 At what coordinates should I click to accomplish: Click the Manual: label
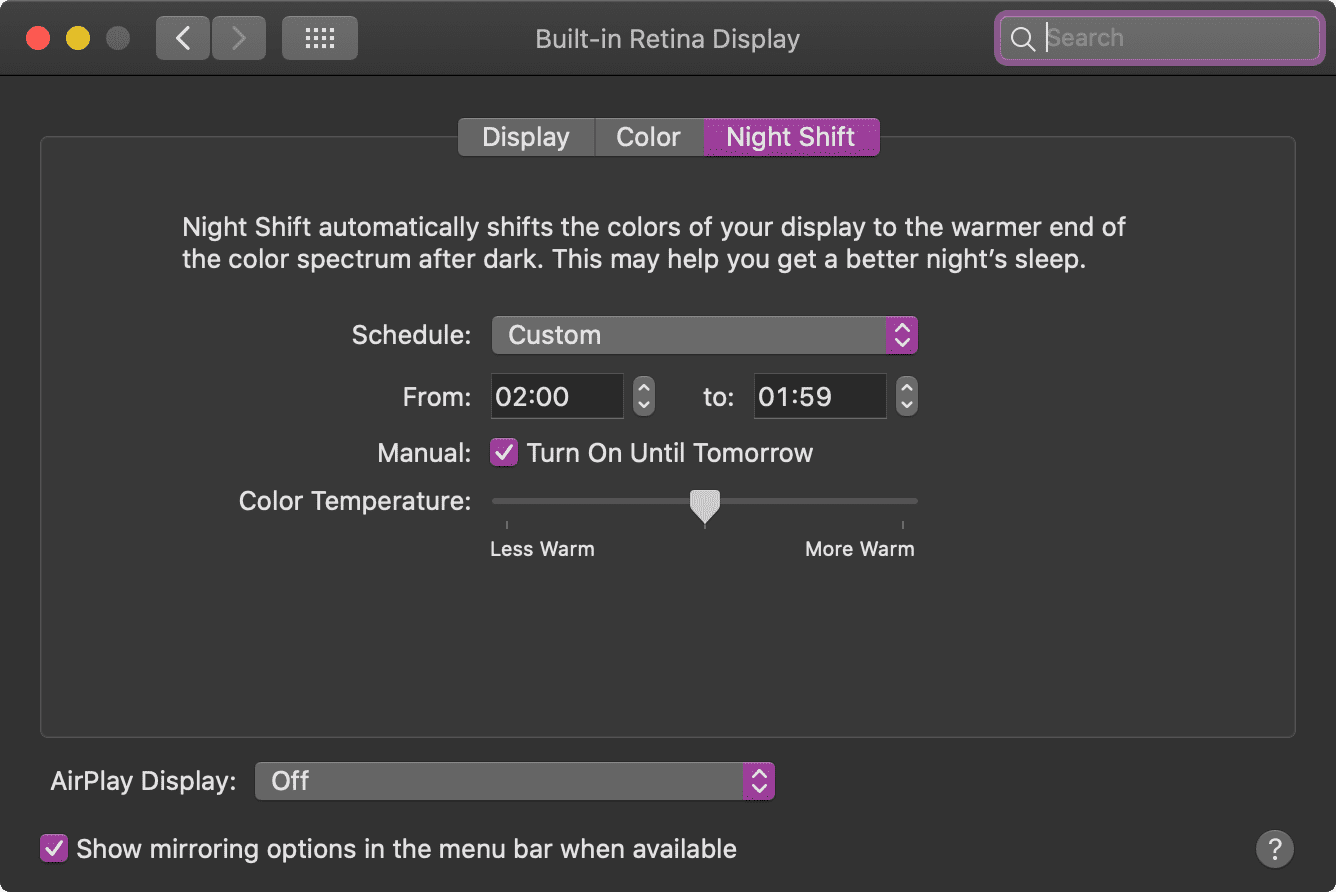coord(424,453)
